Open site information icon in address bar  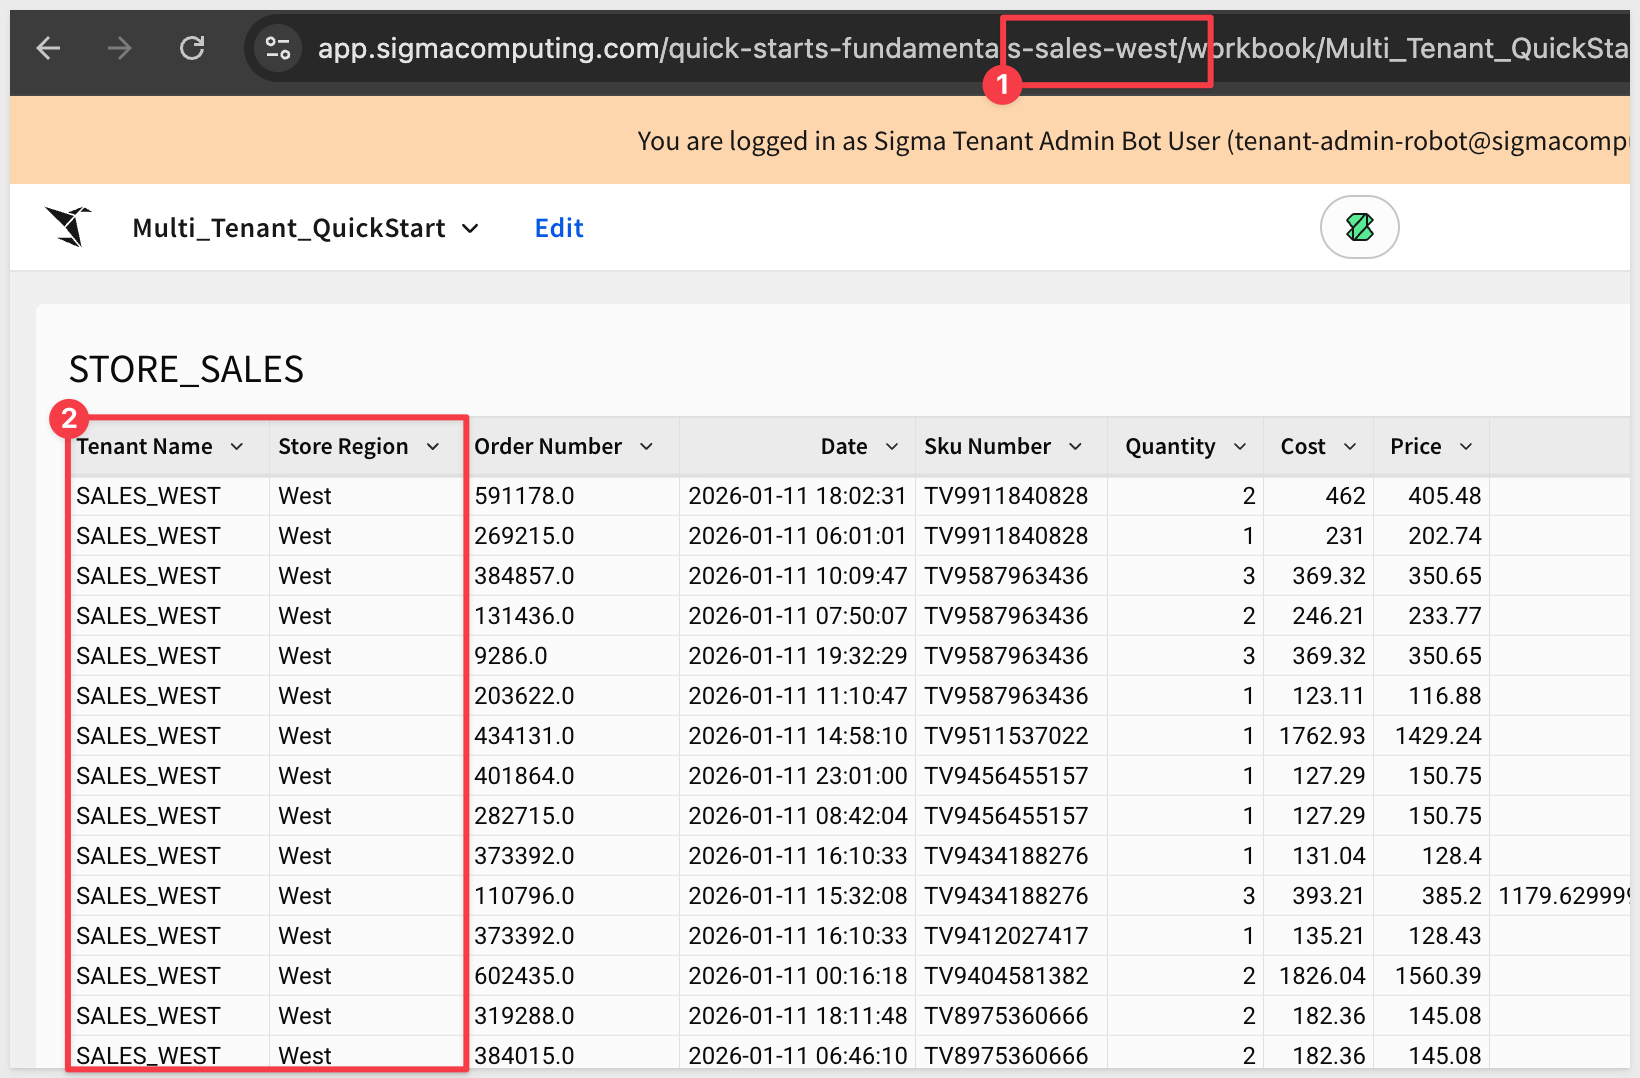[278, 48]
